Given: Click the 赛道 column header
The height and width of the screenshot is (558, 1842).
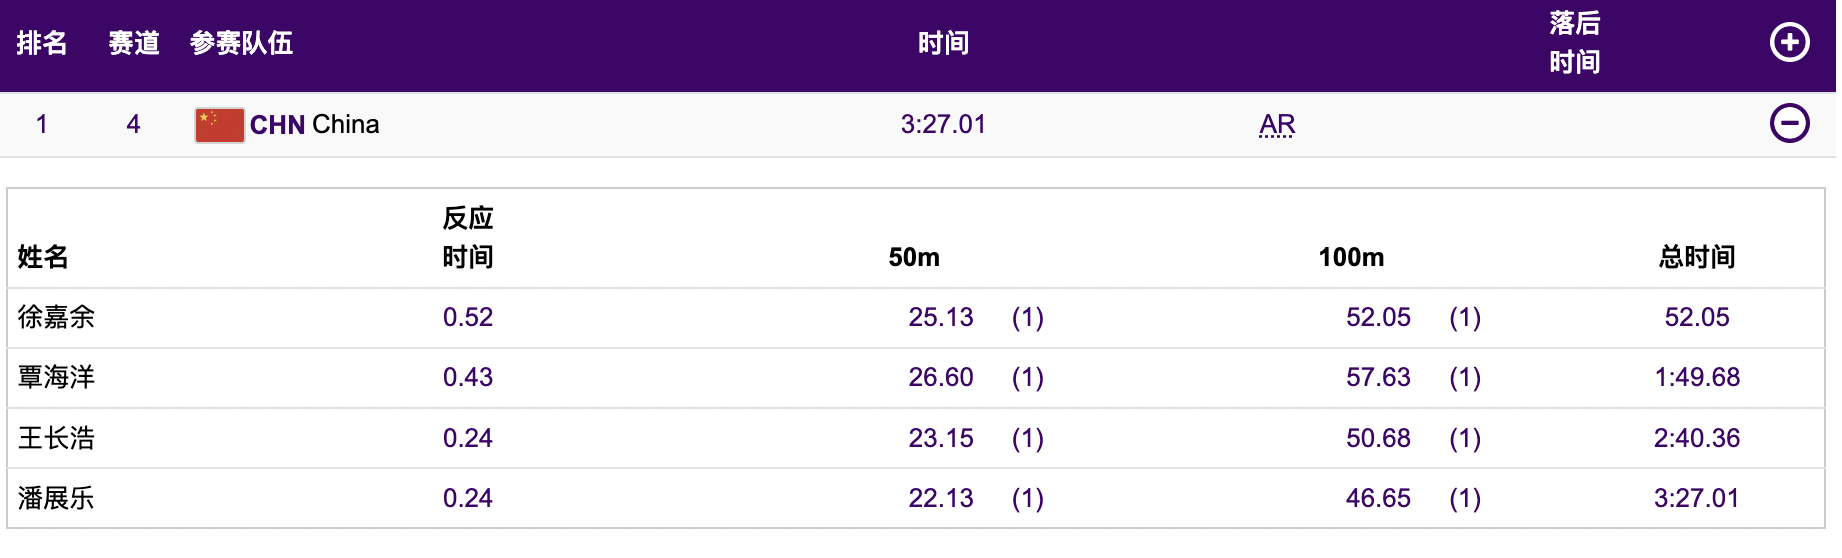Looking at the screenshot, I should coord(134,43).
